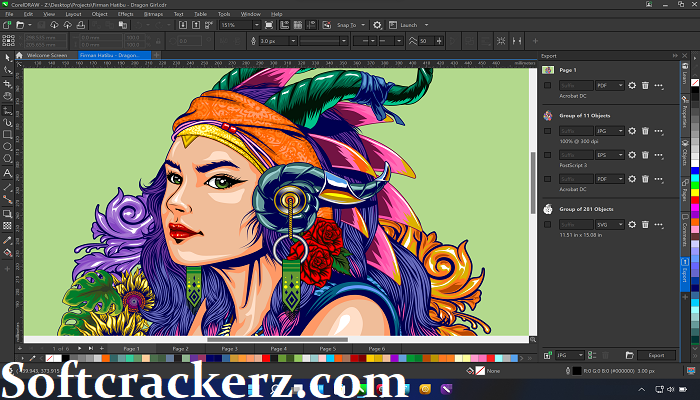
Task: Delete the SVG export row
Action: [x=646, y=225]
